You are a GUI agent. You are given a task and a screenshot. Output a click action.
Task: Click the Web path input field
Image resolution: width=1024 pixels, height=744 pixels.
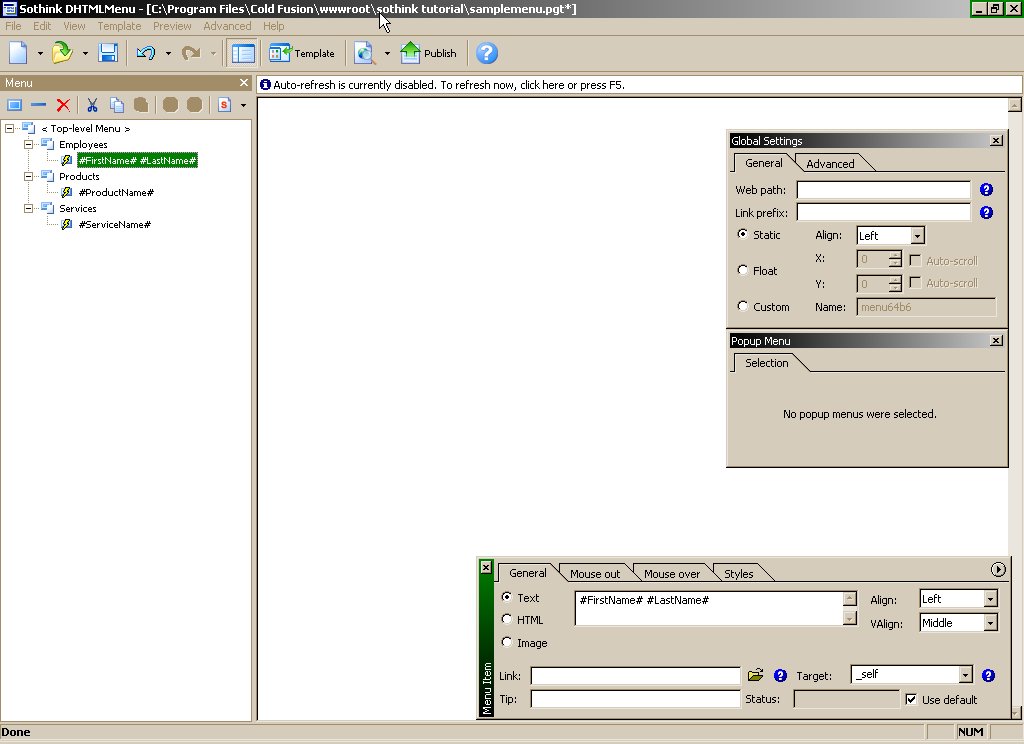click(883, 189)
